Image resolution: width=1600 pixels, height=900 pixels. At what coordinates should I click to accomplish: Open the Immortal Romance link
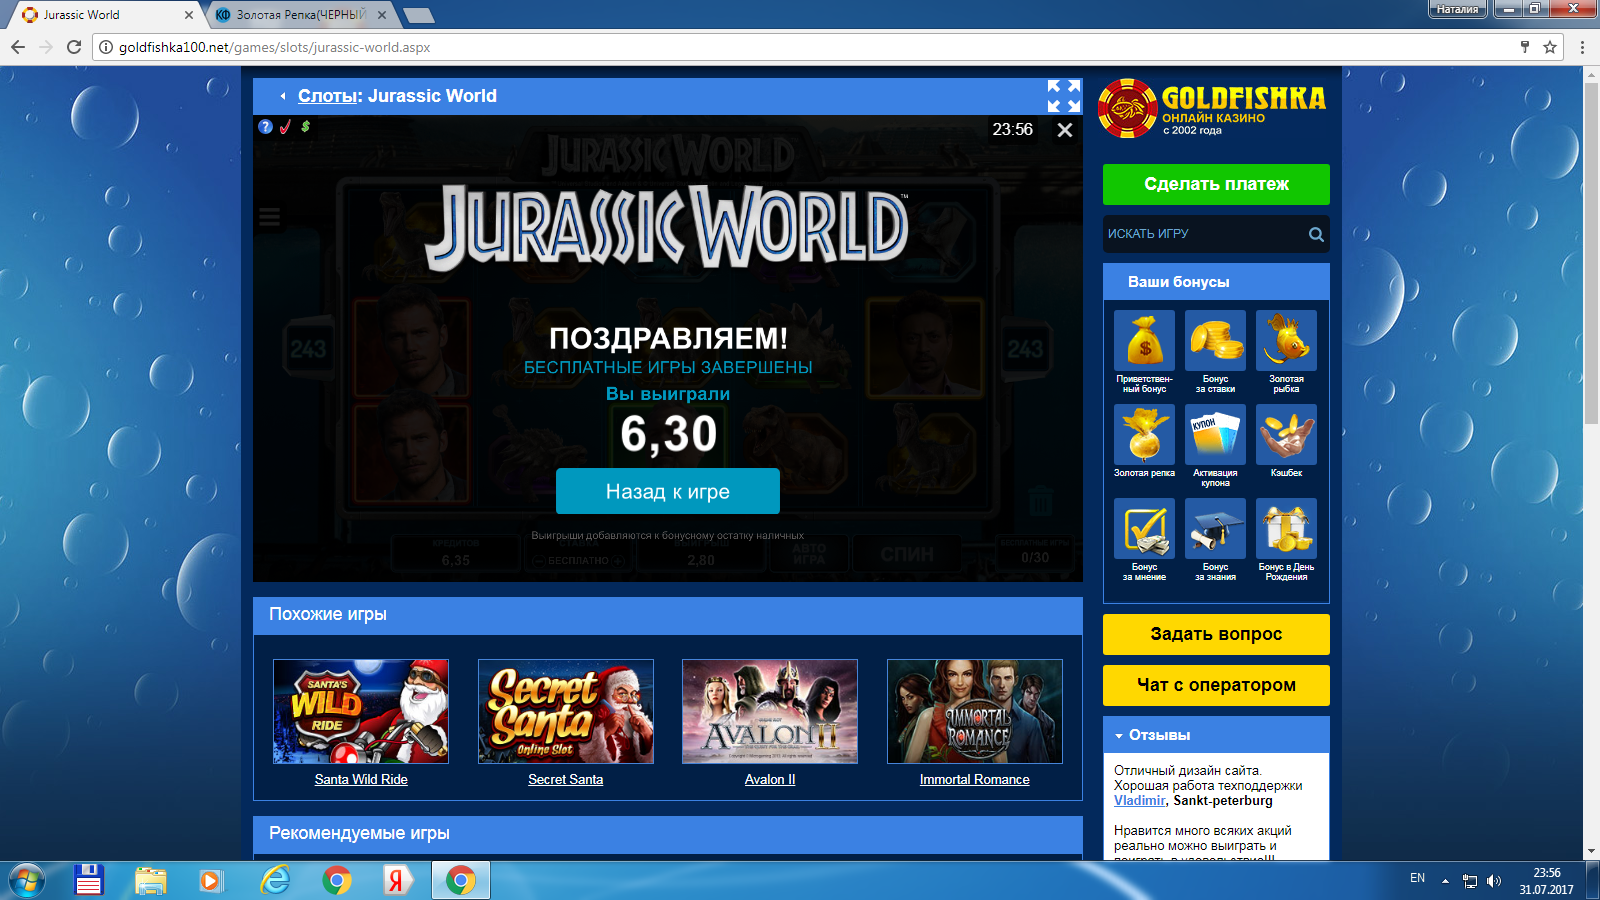(975, 780)
